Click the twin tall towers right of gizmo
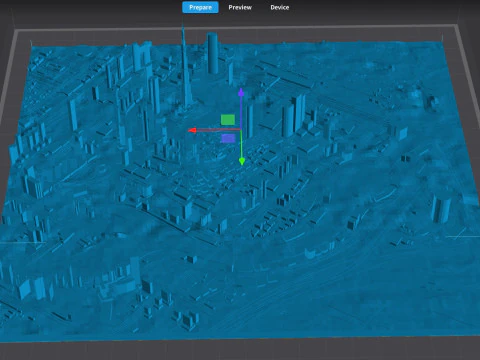Image resolution: width=480 pixels, height=360 pixels. pos(293,115)
